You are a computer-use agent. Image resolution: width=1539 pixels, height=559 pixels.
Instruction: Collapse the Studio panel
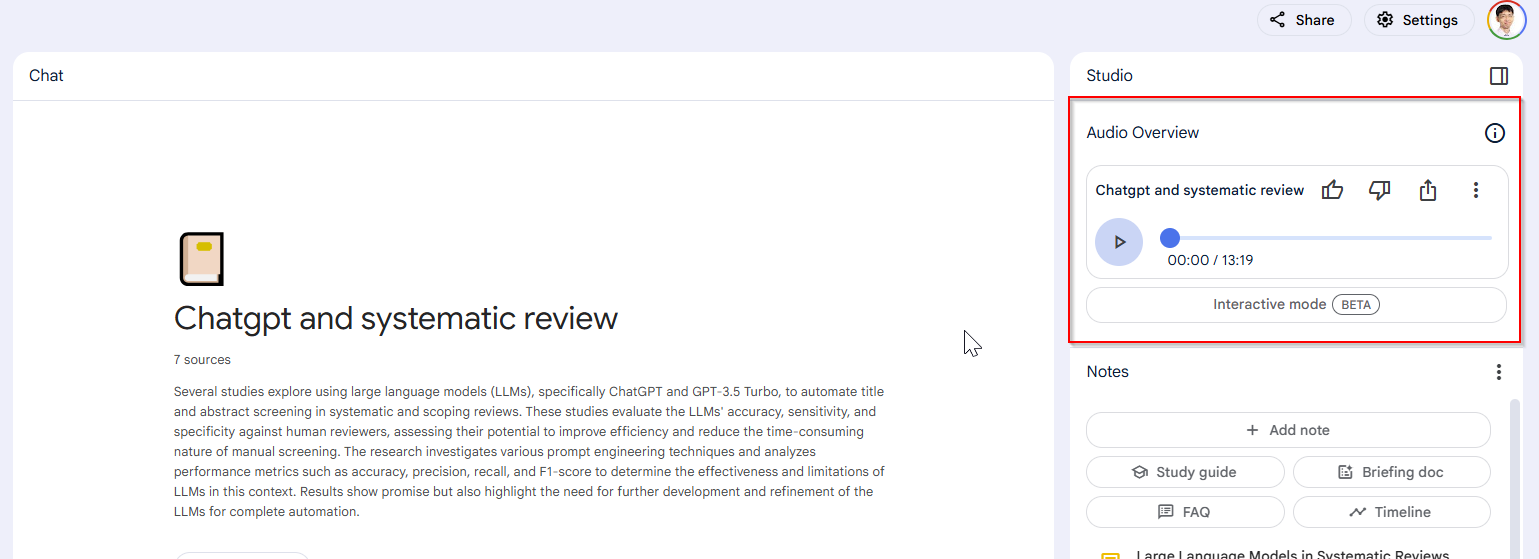[1499, 76]
